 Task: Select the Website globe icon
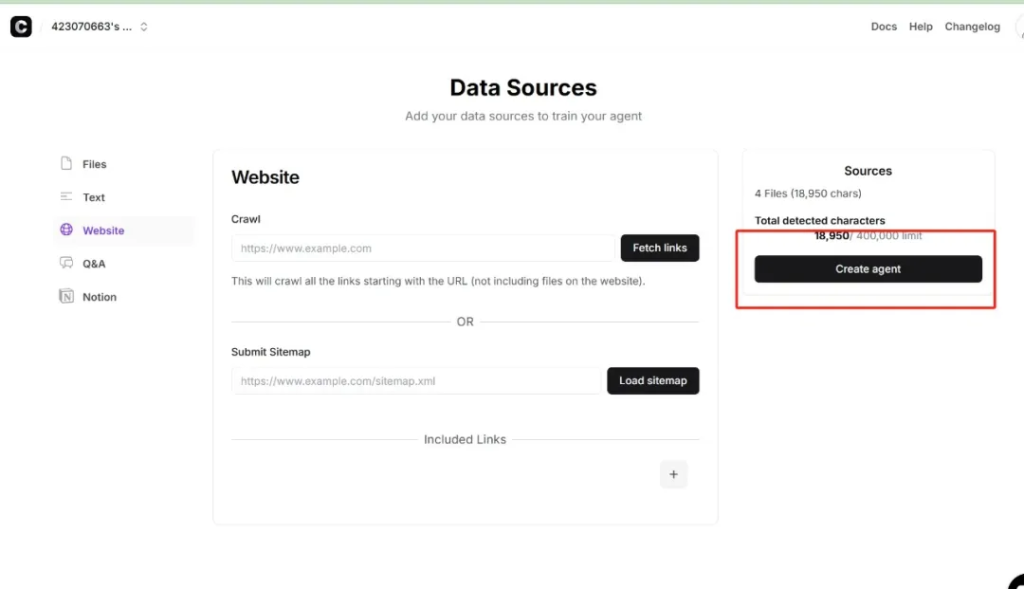[x=66, y=230]
